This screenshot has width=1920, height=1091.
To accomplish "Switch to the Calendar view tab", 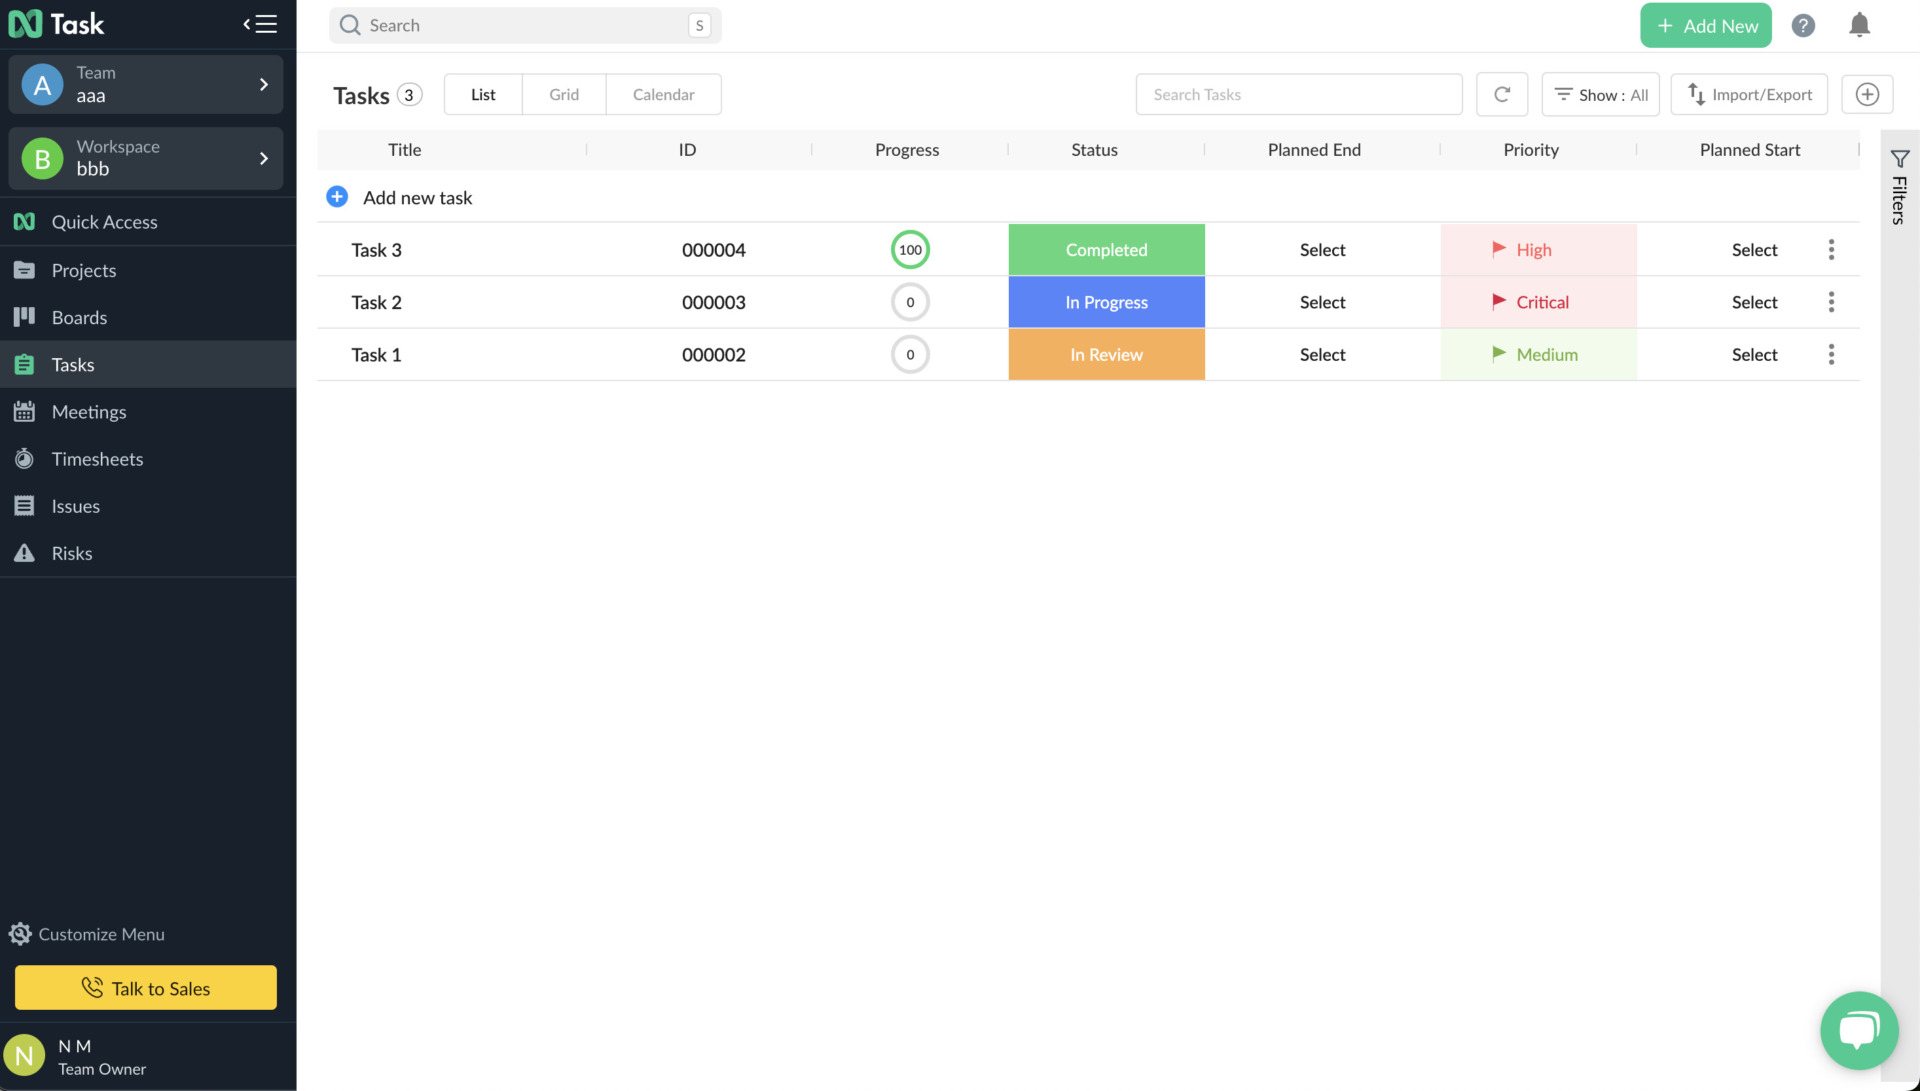I will [663, 94].
